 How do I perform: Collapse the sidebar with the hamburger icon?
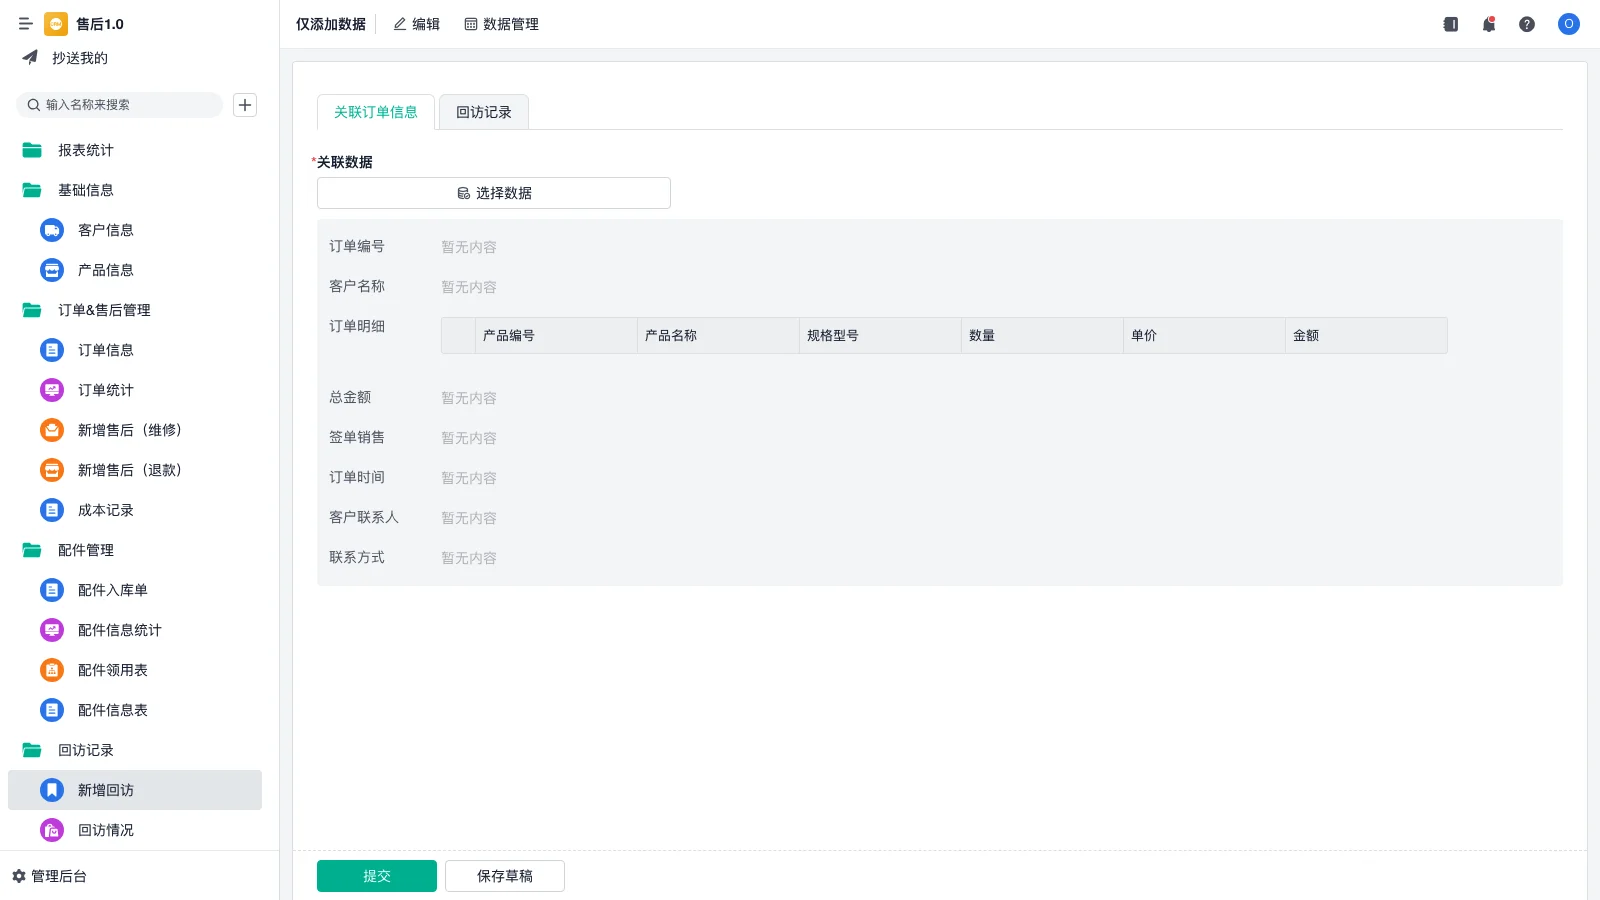[x=26, y=24]
